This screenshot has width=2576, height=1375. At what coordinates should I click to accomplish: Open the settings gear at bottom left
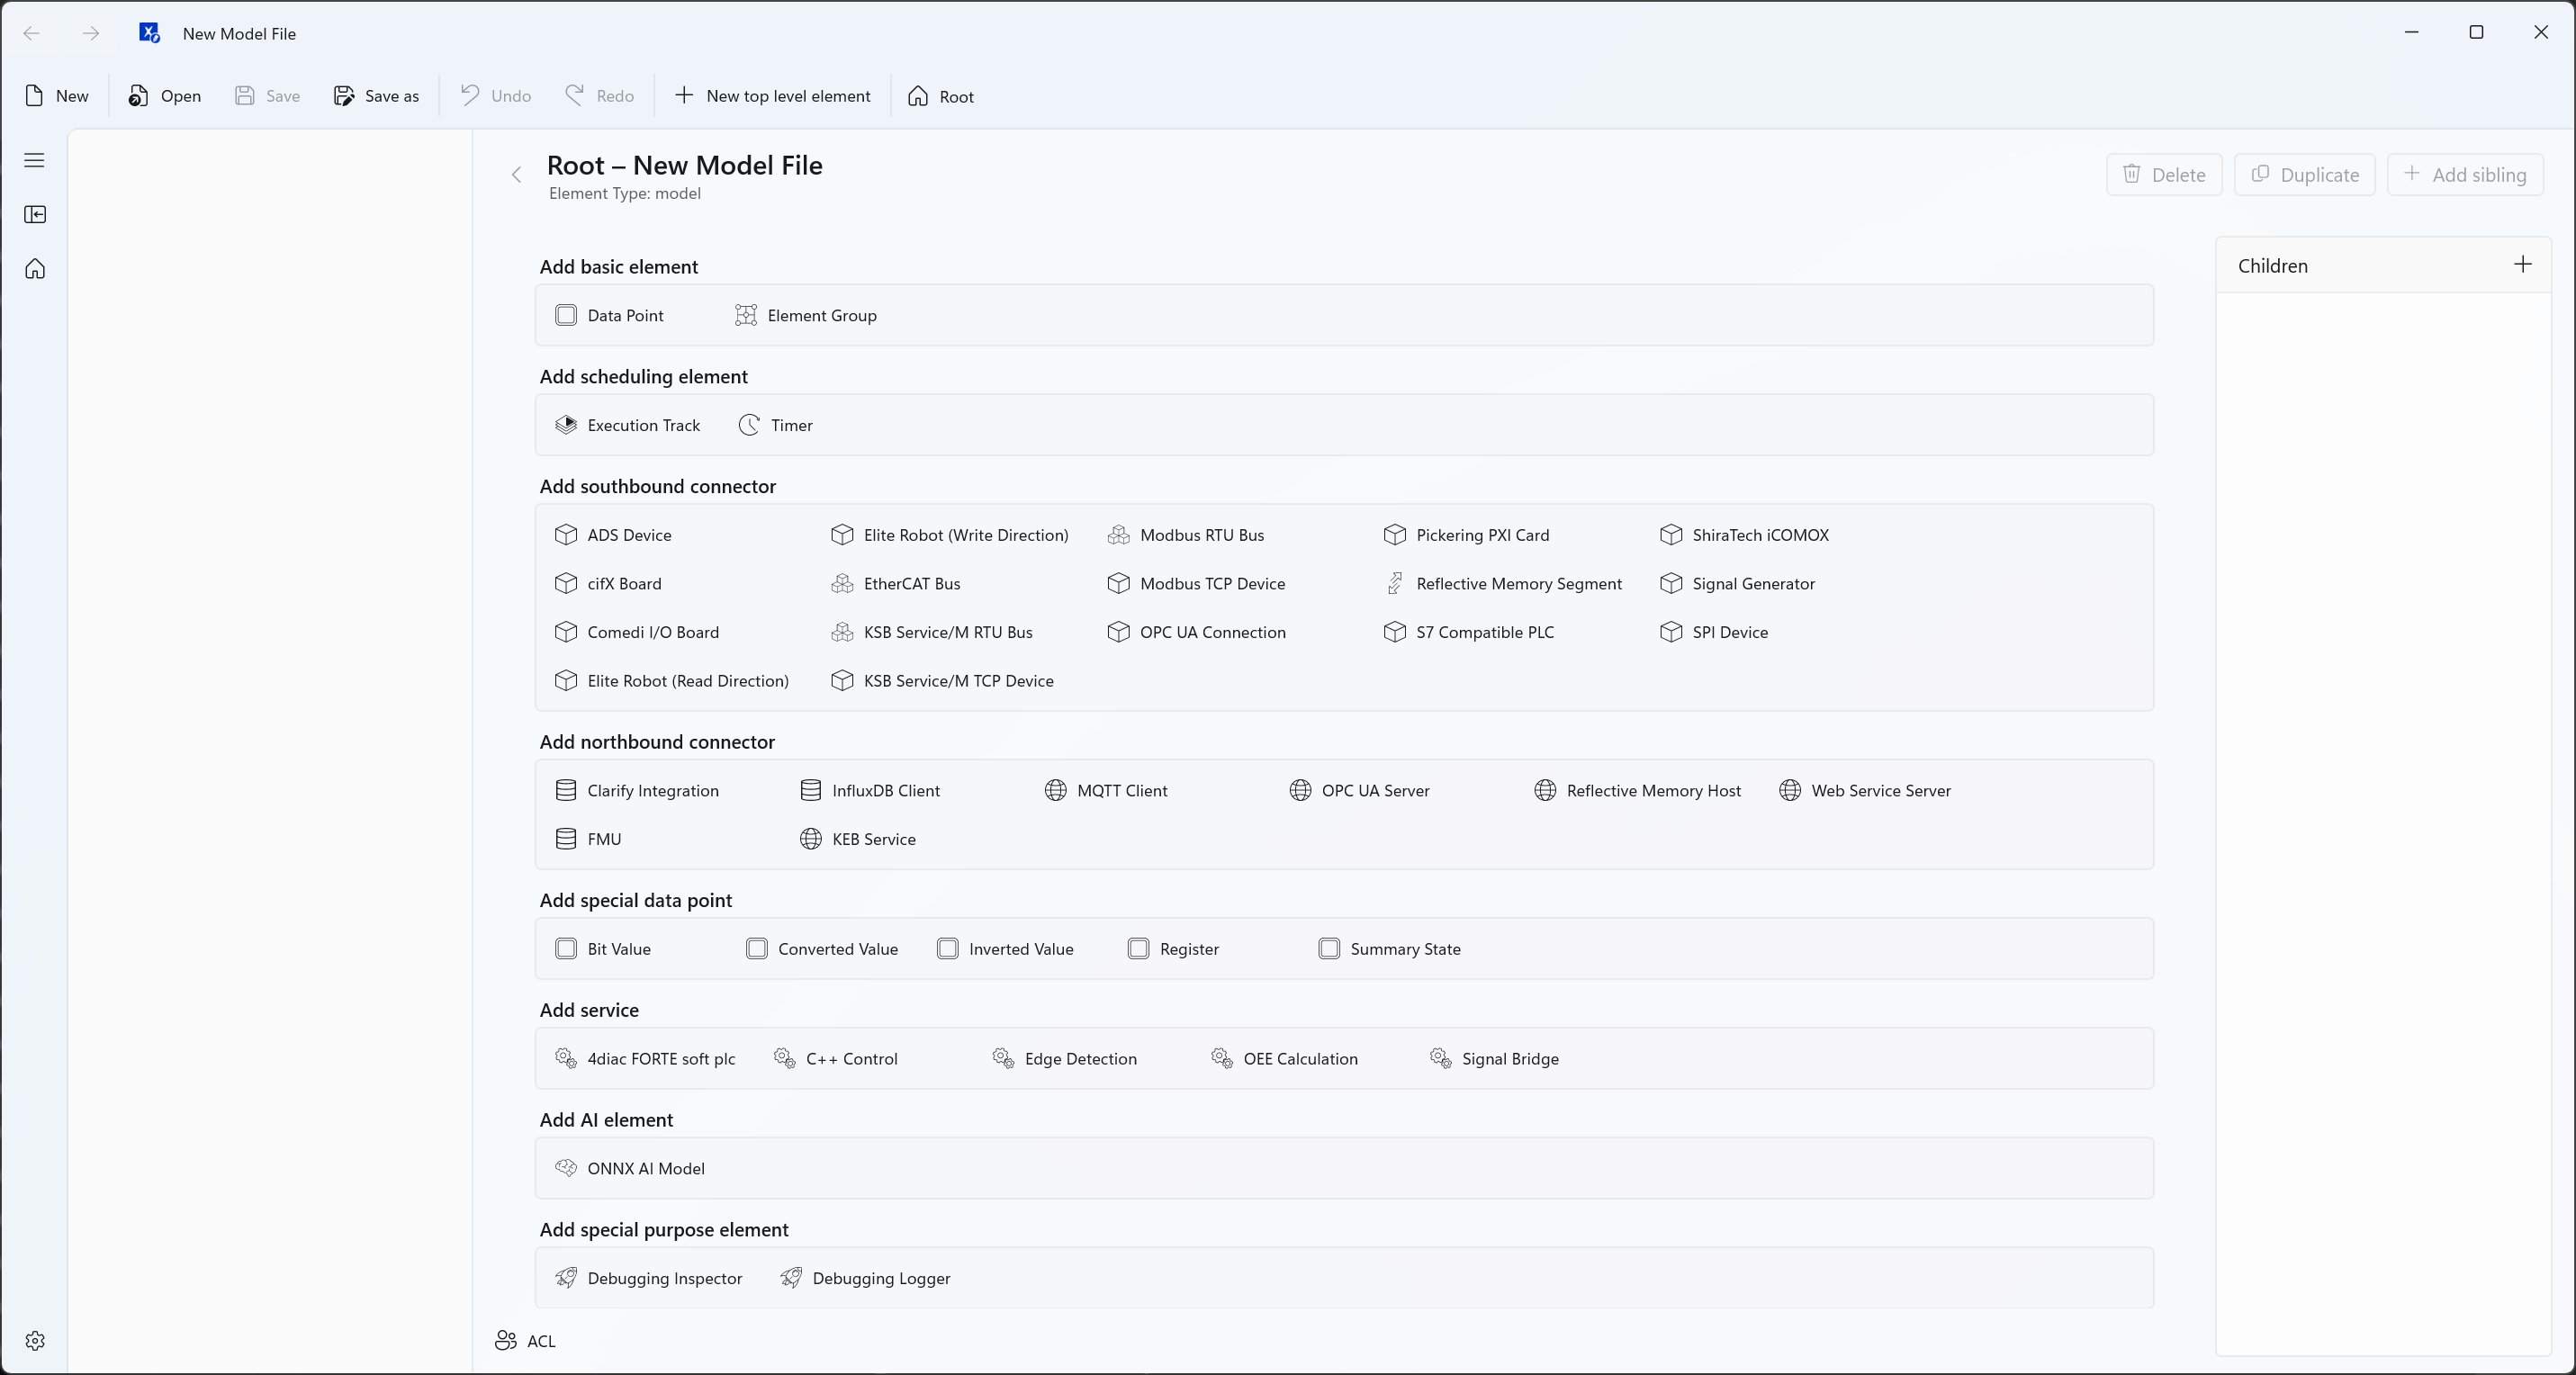pyautogui.click(x=35, y=1341)
